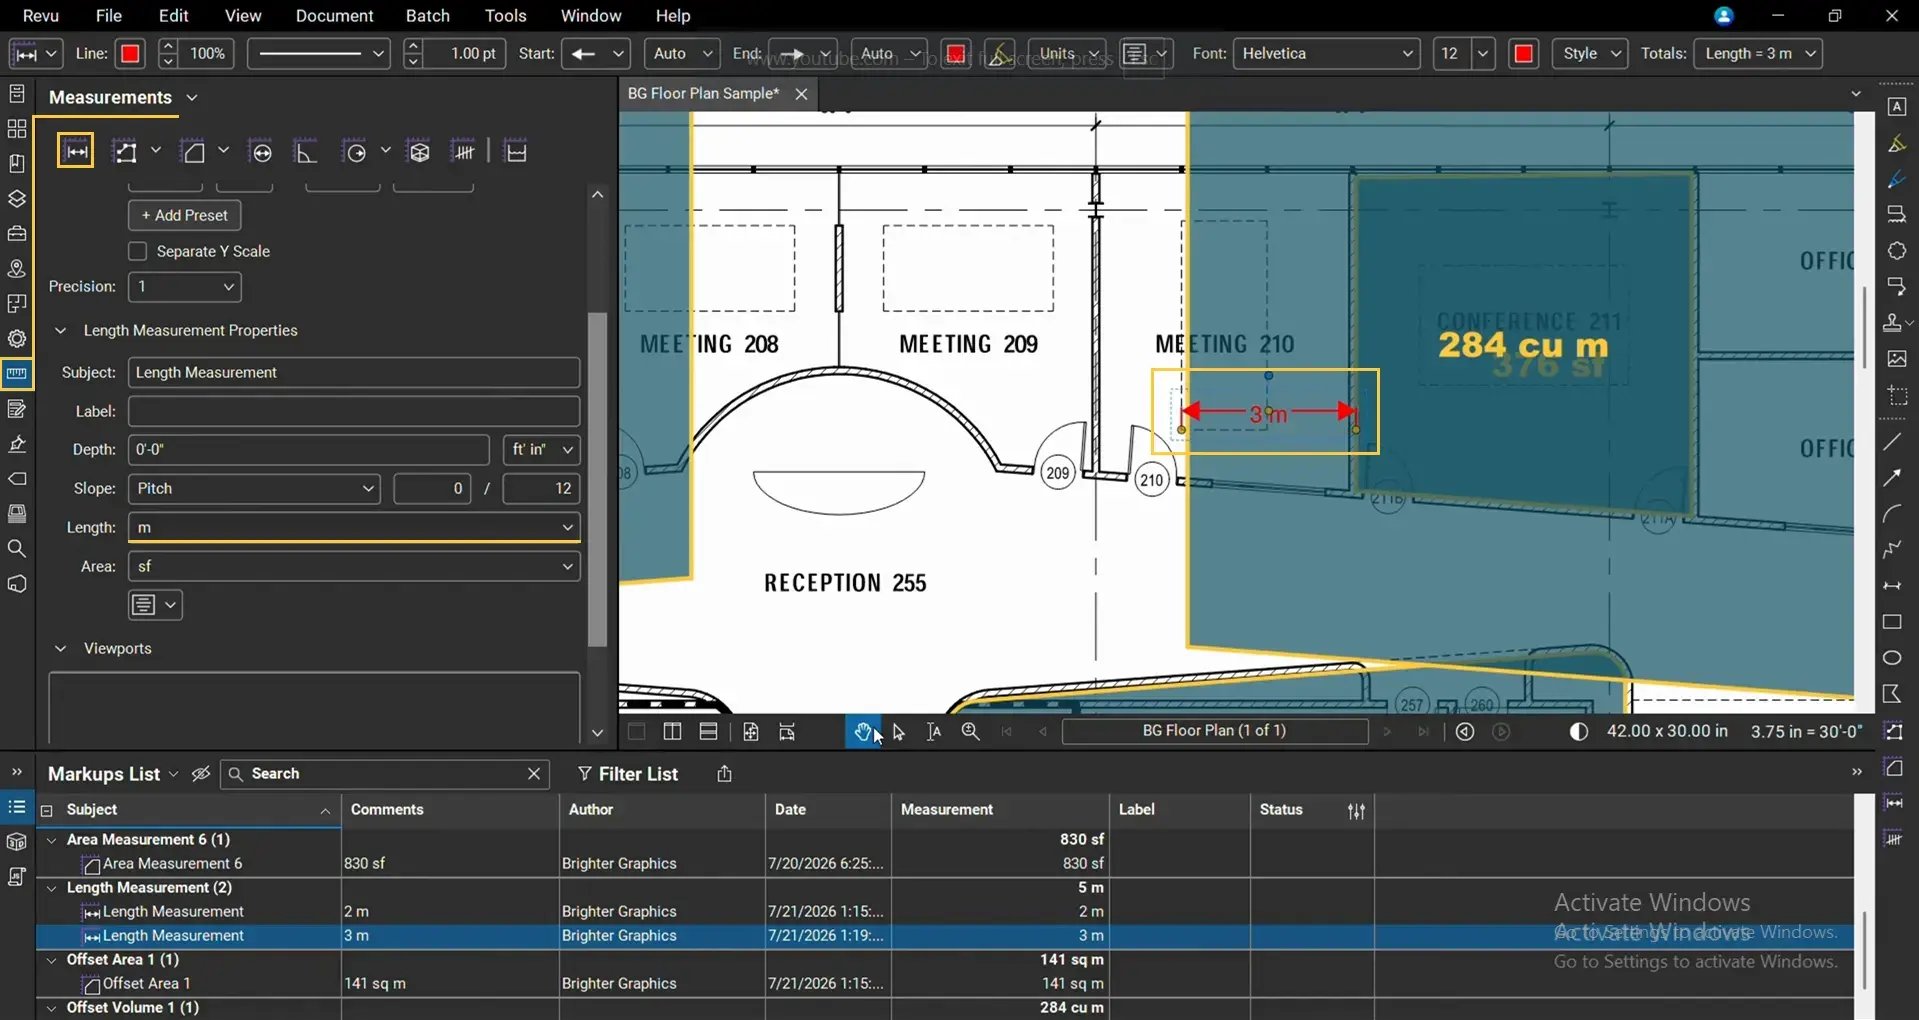Click the Line color red swatch
The image size is (1919, 1020).
(x=130, y=54)
